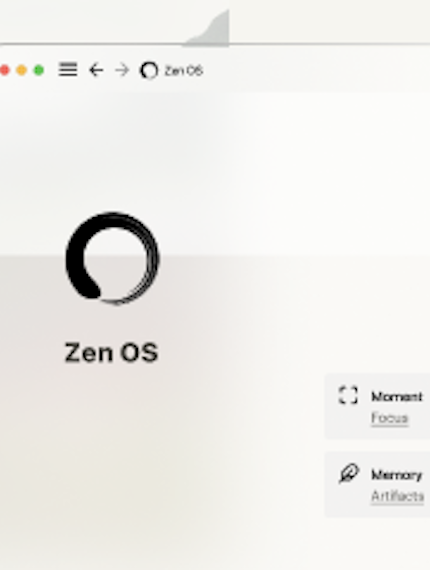
Task: Select the Zen OS breadcrumb title
Action: (x=184, y=71)
